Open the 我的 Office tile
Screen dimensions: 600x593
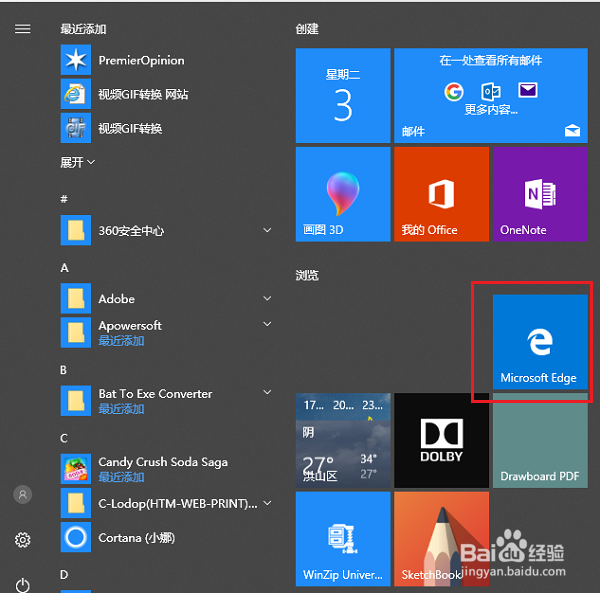tap(442, 194)
